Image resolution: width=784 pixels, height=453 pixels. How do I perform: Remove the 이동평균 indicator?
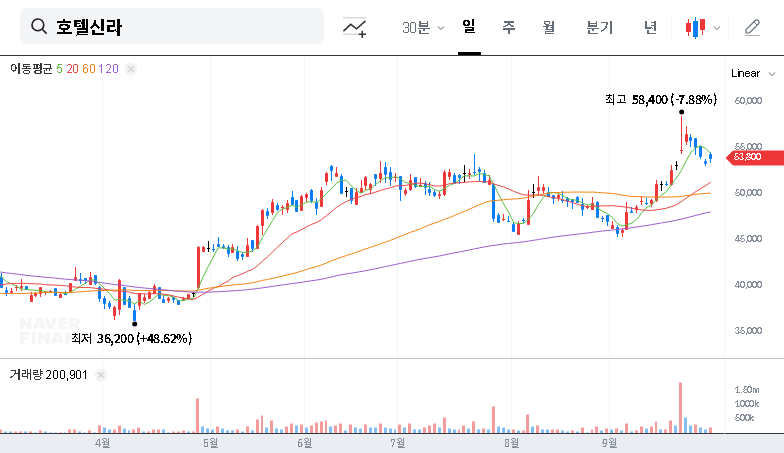pyautogui.click(x=131, y=69)
